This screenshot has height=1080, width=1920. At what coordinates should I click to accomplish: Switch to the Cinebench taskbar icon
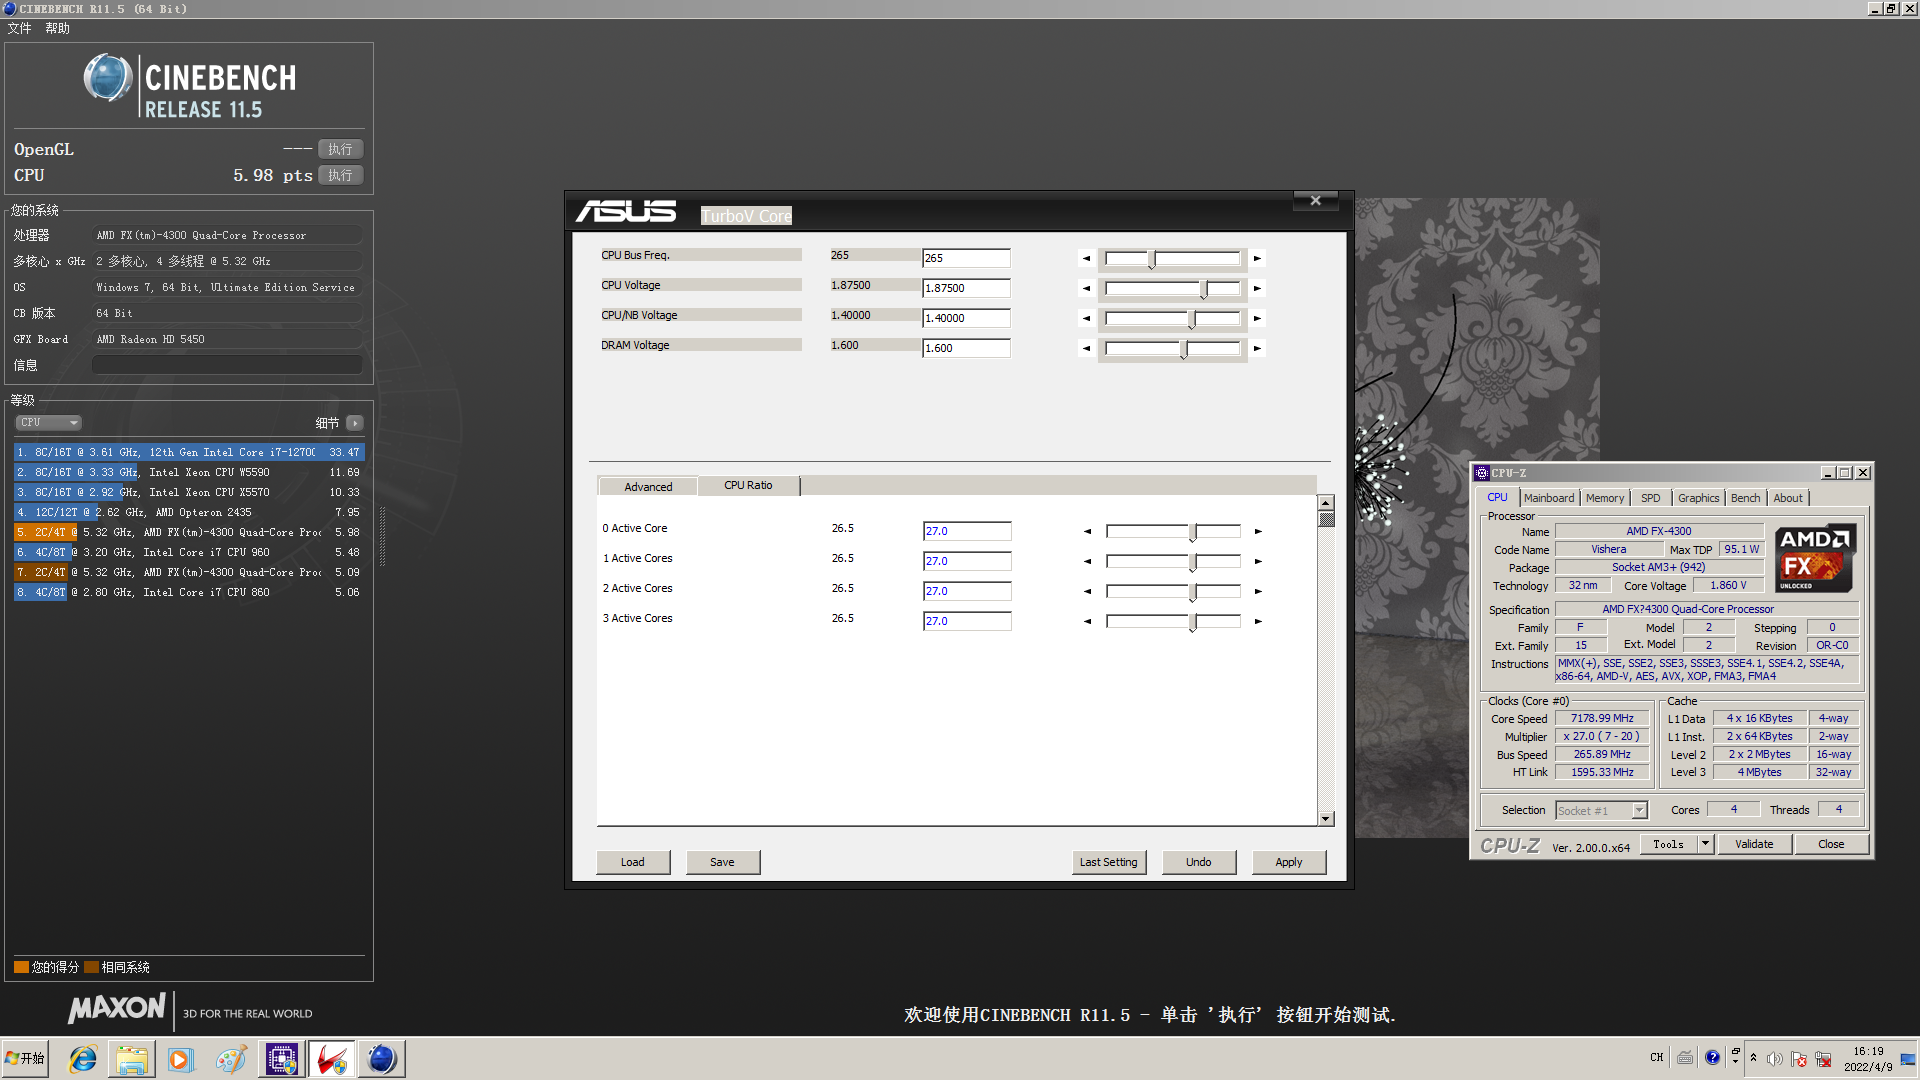pos(381,1059)
